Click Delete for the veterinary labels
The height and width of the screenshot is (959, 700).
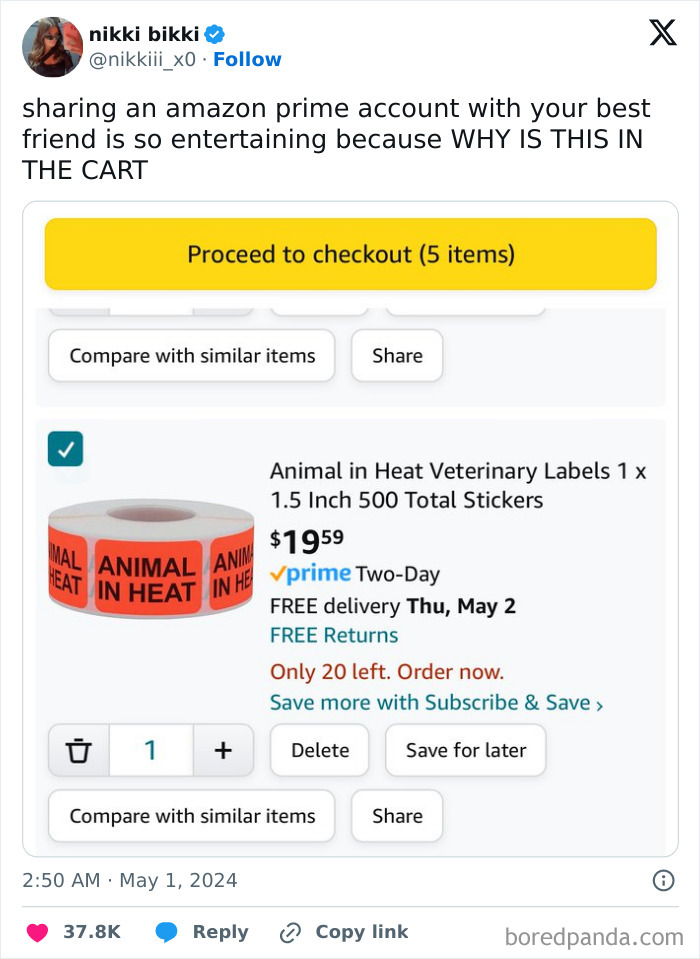[x=320, y=750]
